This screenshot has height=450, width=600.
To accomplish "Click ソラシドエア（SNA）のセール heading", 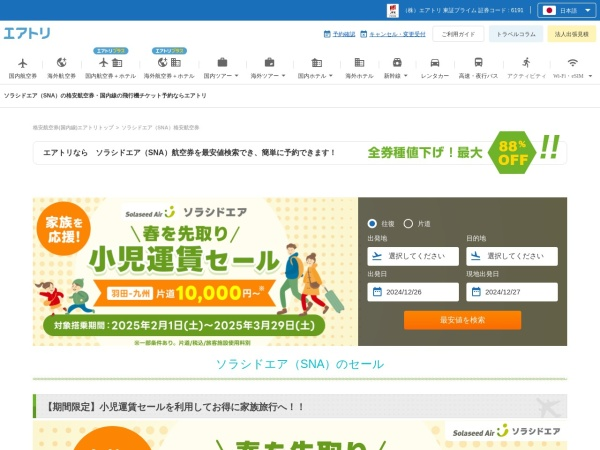I will click(300, 364).
